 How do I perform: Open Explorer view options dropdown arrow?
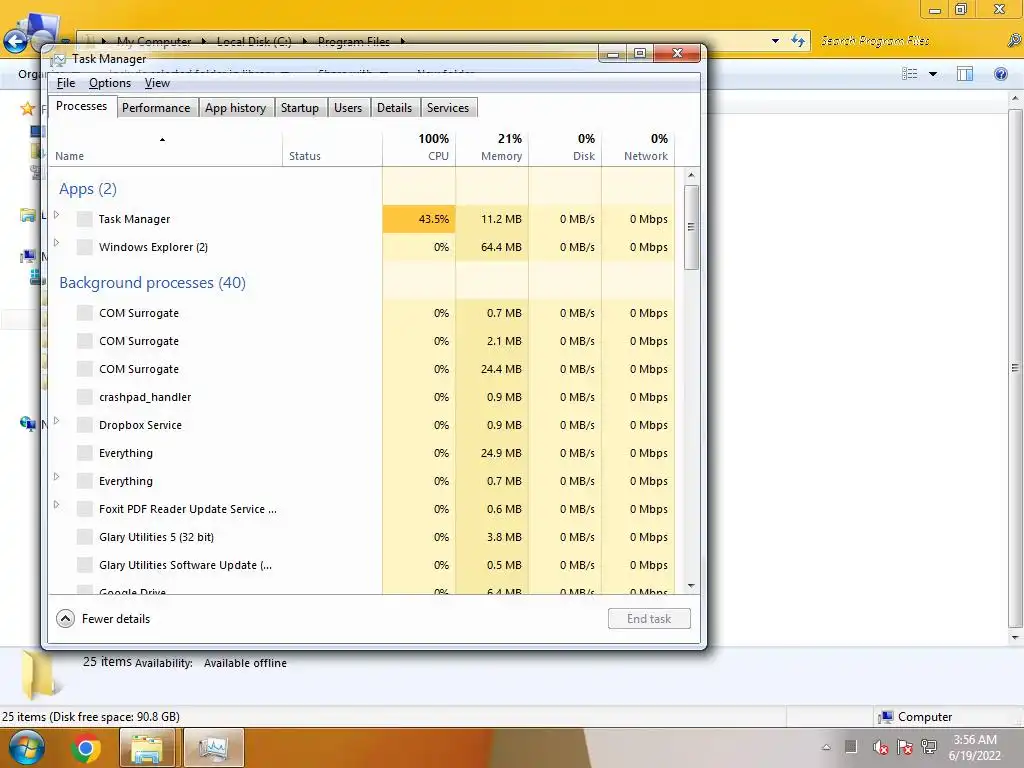click(x=933, y=74)
